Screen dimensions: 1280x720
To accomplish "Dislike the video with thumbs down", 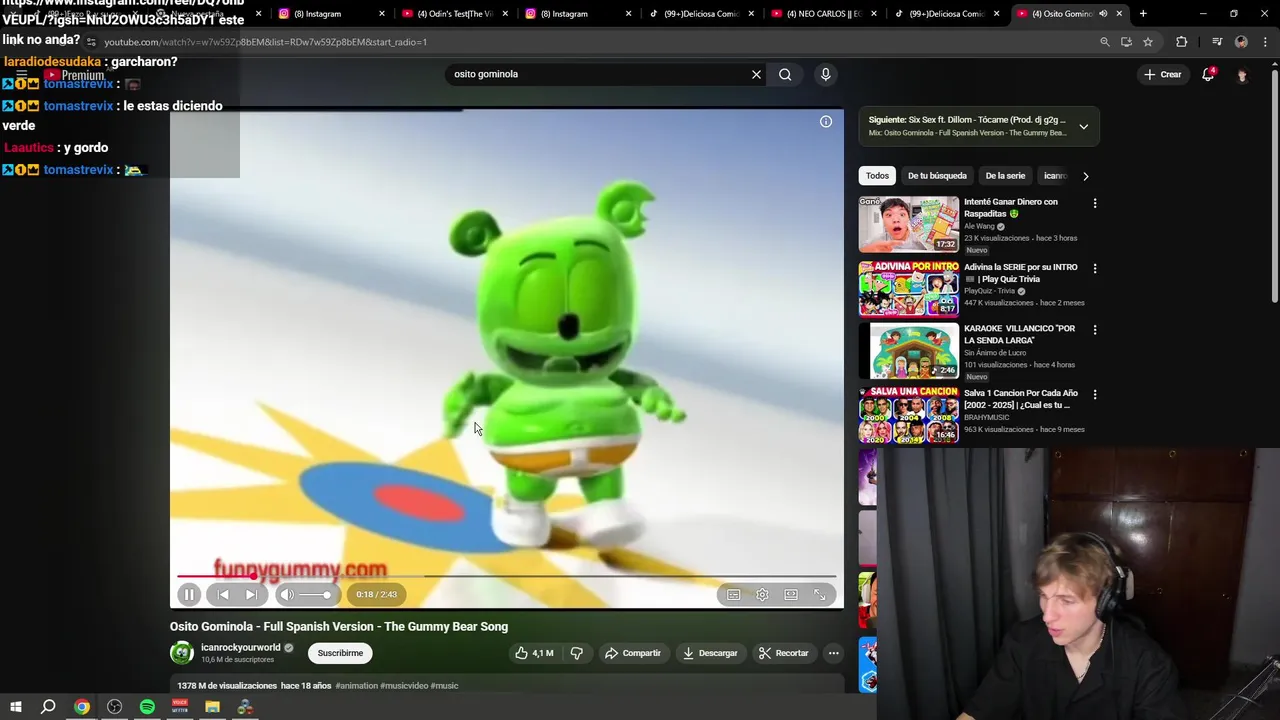I will [x=576, y=653].
